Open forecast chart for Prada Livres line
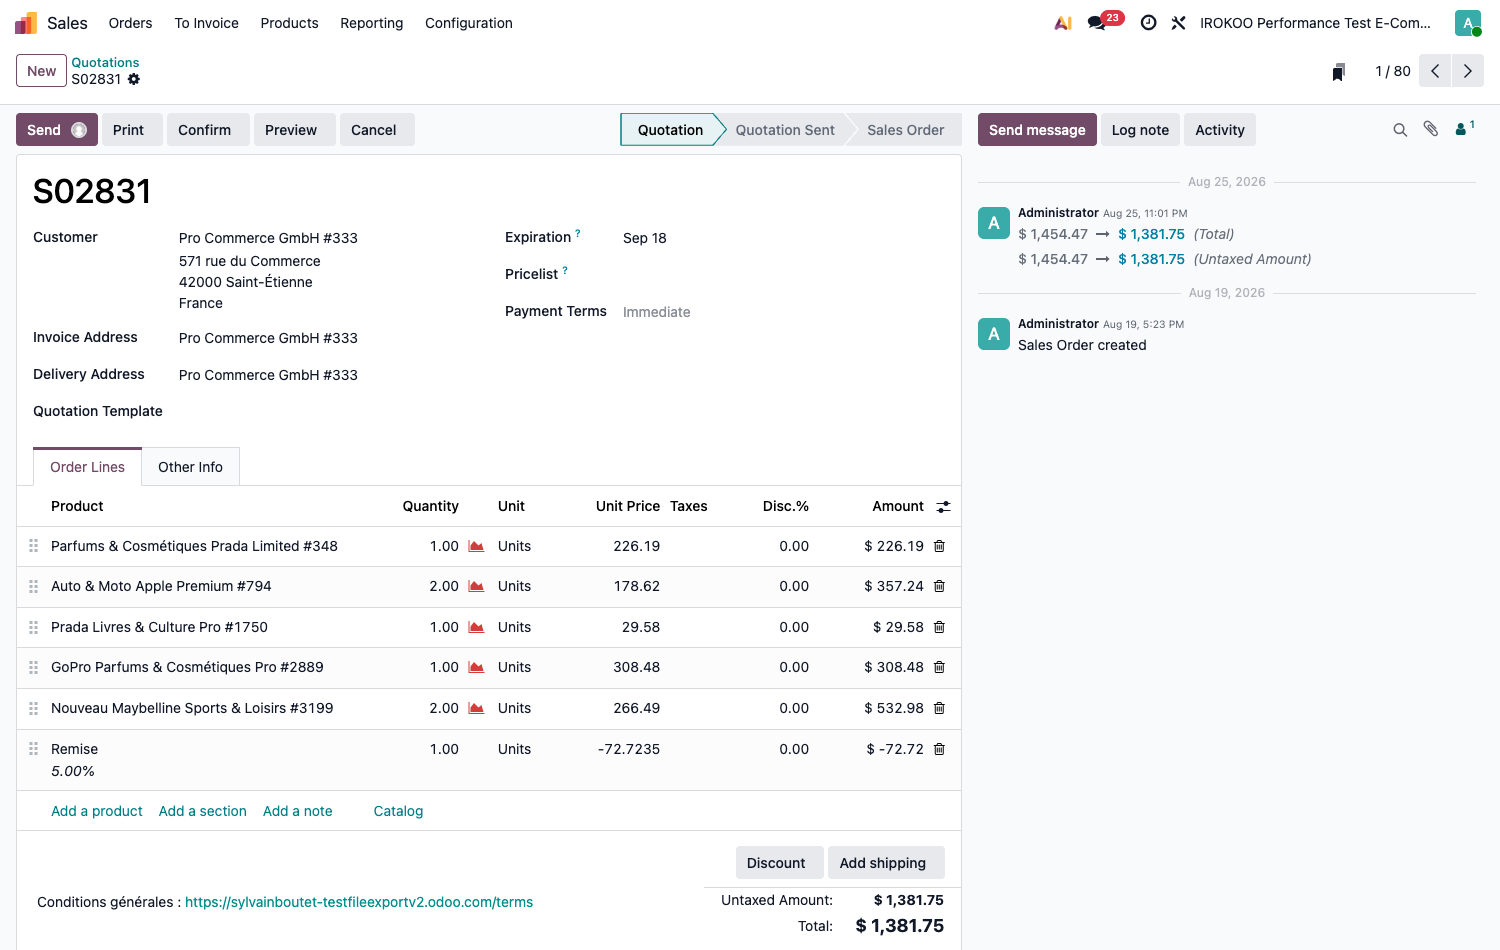Image resolution: width=1500 pixels, height=950 pixels. tap(477, 627)
